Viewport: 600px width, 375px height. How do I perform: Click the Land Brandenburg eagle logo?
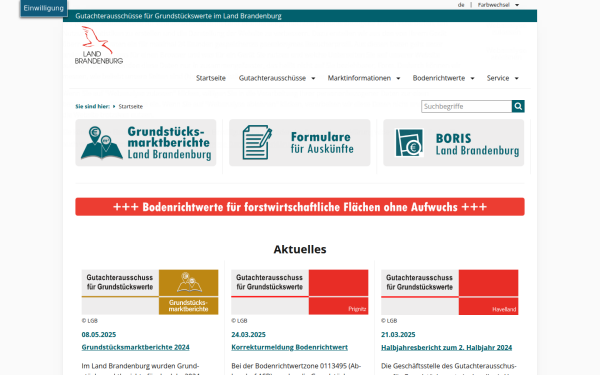99,45
